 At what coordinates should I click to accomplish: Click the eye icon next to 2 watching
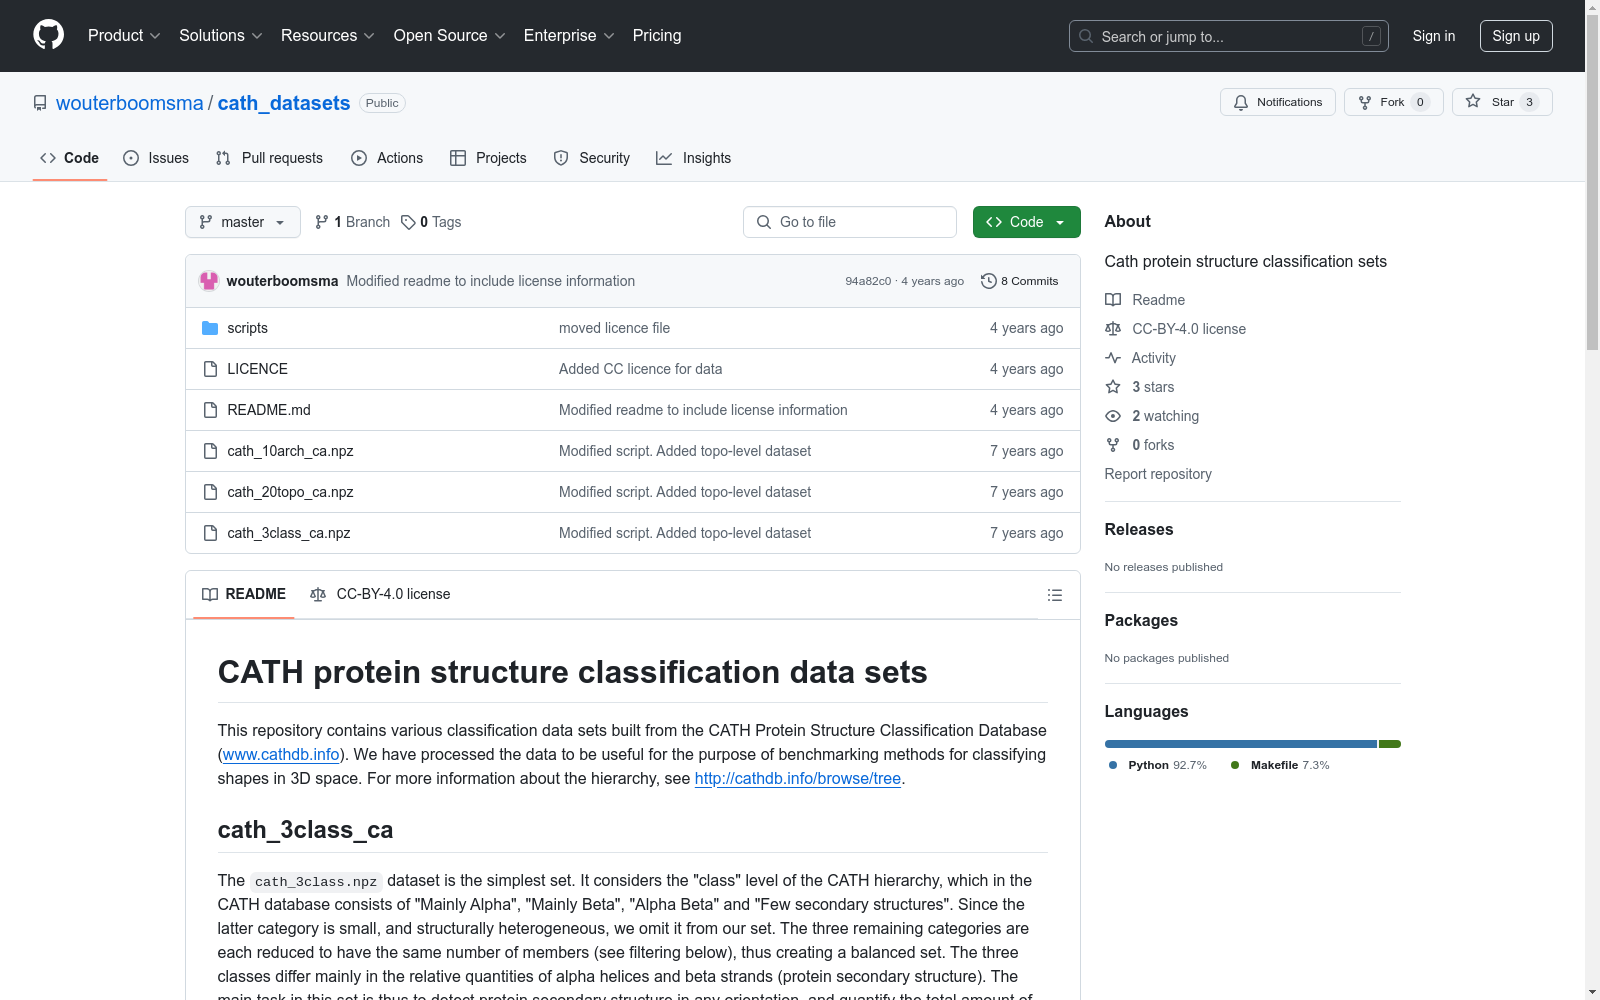click(1113, 416)
